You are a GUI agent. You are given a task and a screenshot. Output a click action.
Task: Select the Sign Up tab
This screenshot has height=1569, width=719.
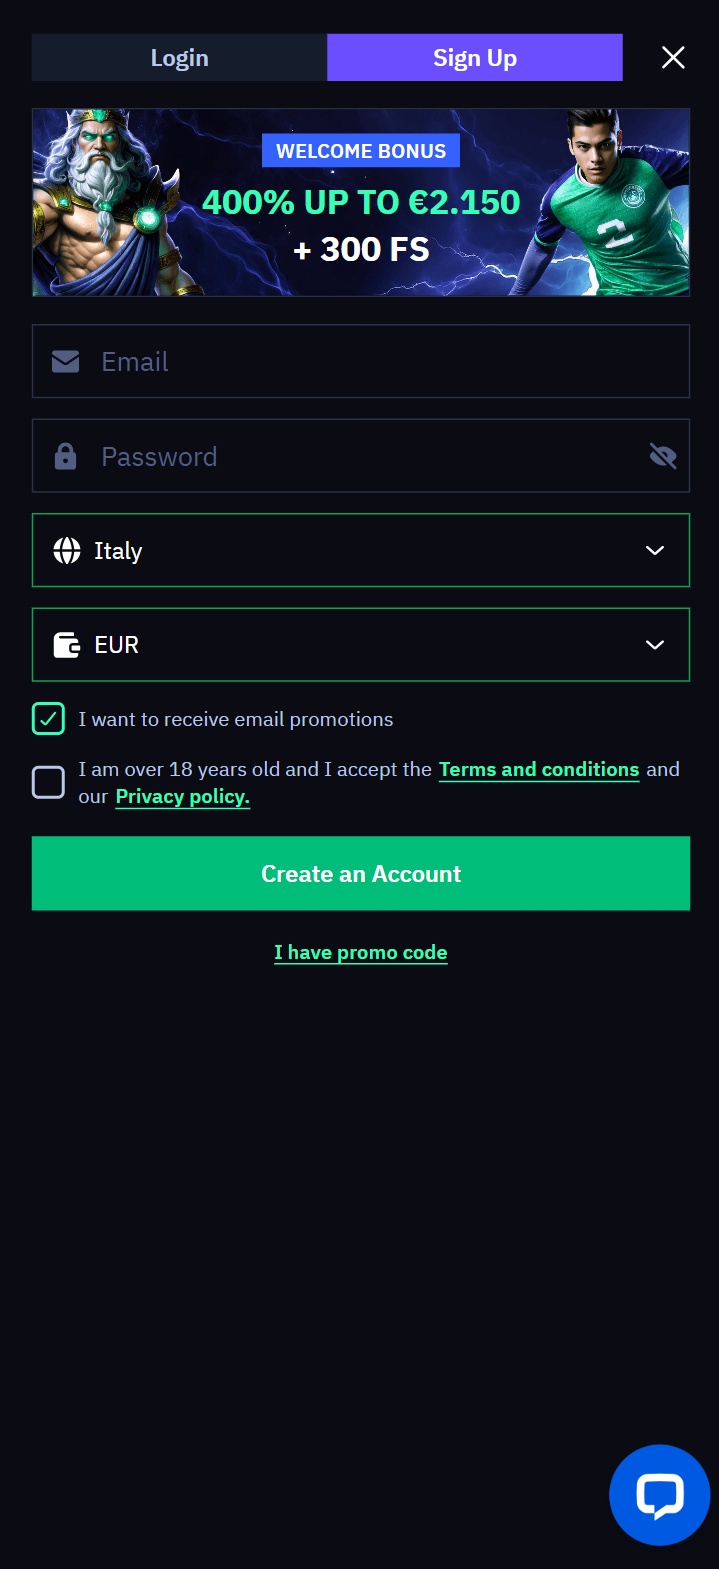click(475, 58)
